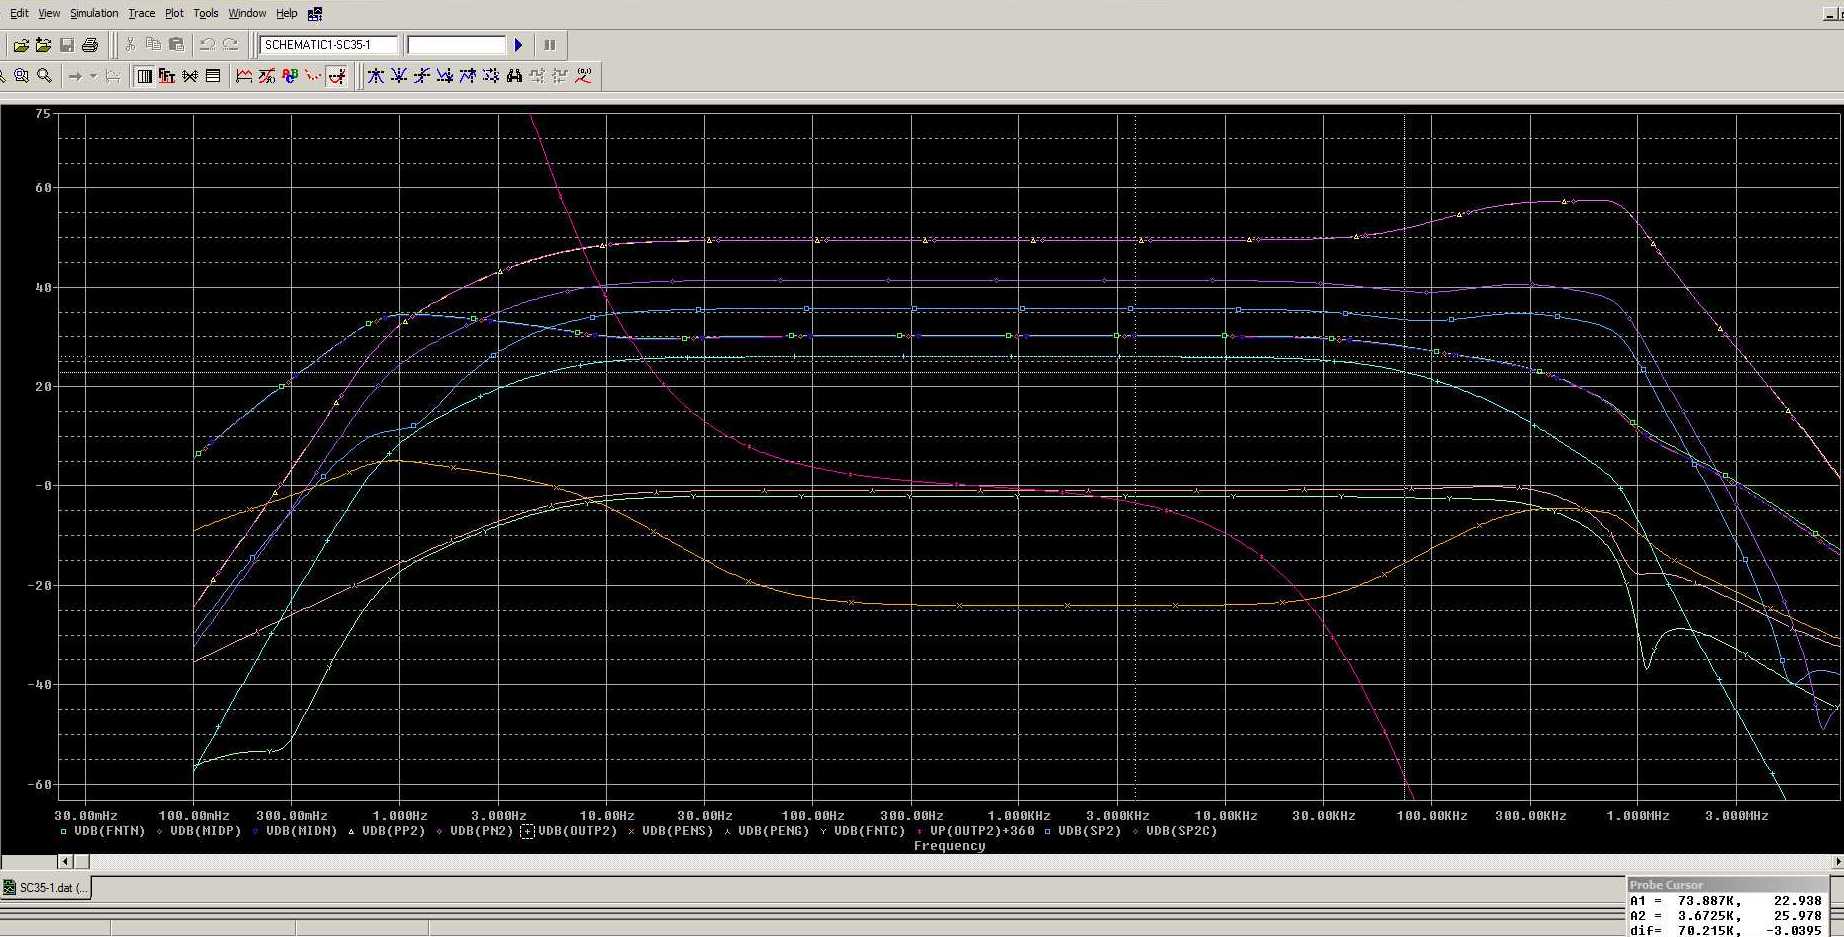Toggle the Log X Axis icon
Screen dimensions: 1844x937
point(144,76)
